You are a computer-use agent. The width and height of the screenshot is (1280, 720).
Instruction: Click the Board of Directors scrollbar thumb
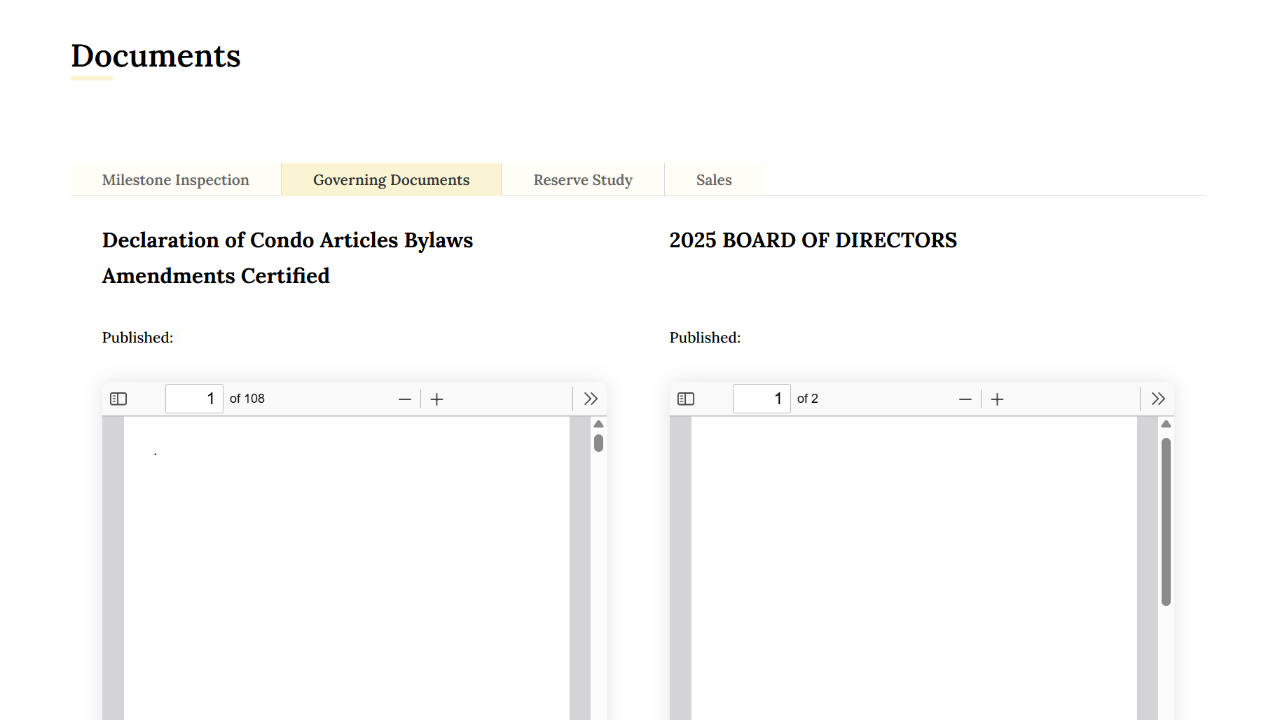[x=1166, y=520]
